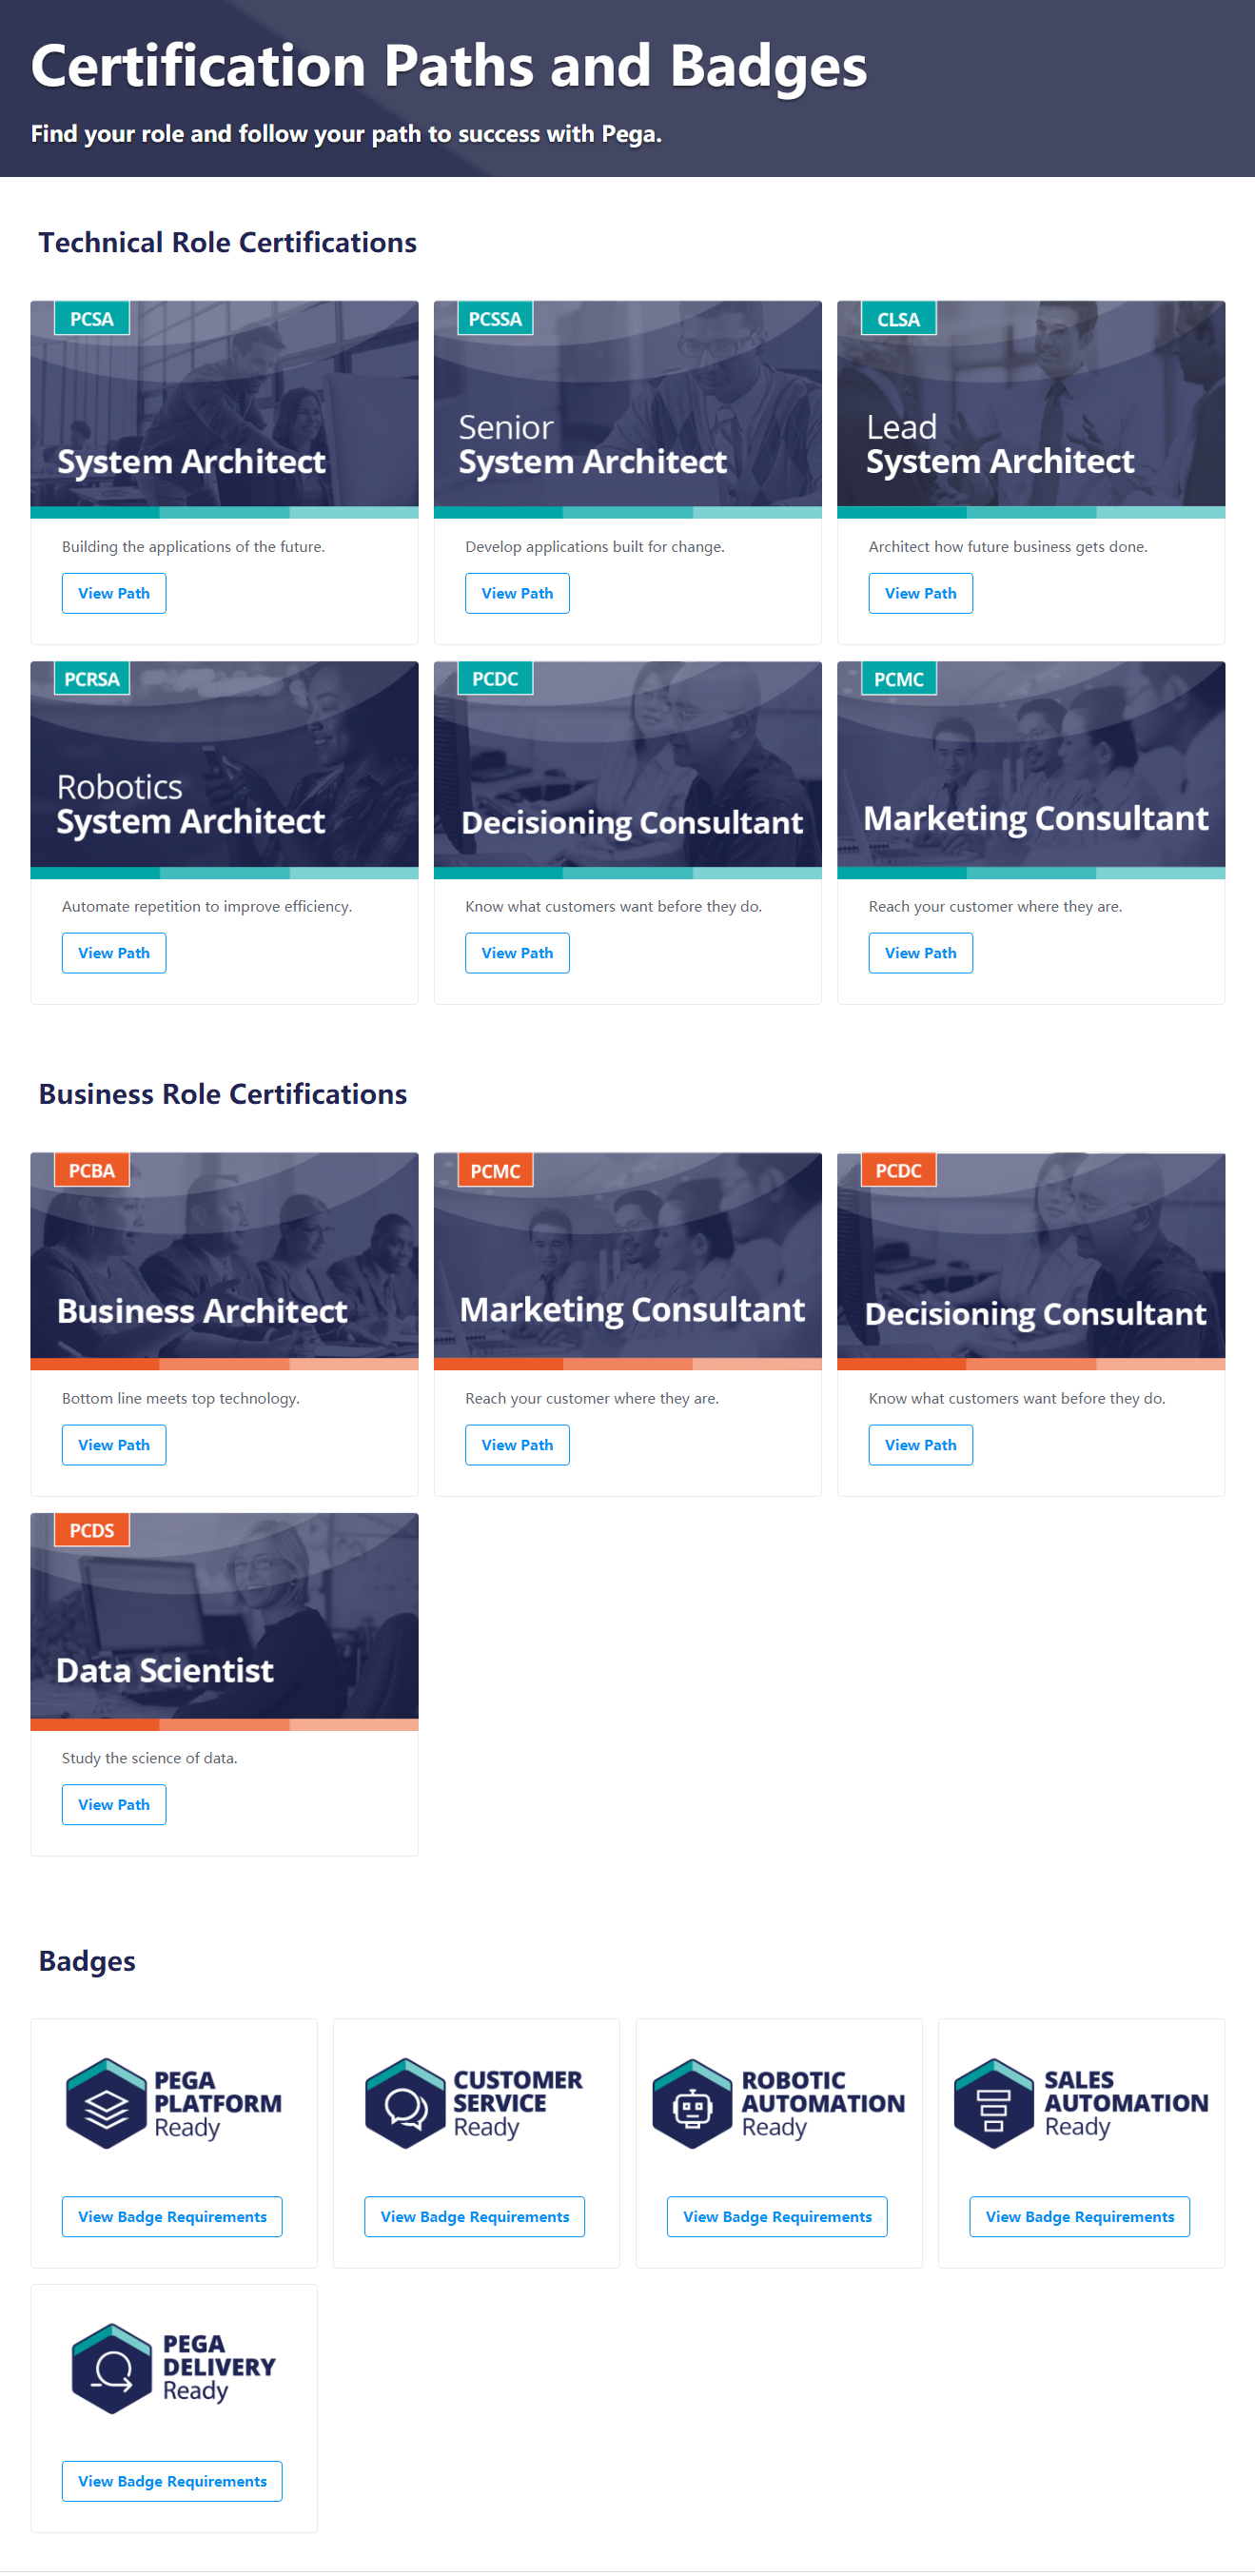View Path for Data Scientist
The image size is (1255, 2576).
[x=114, y=1805]
